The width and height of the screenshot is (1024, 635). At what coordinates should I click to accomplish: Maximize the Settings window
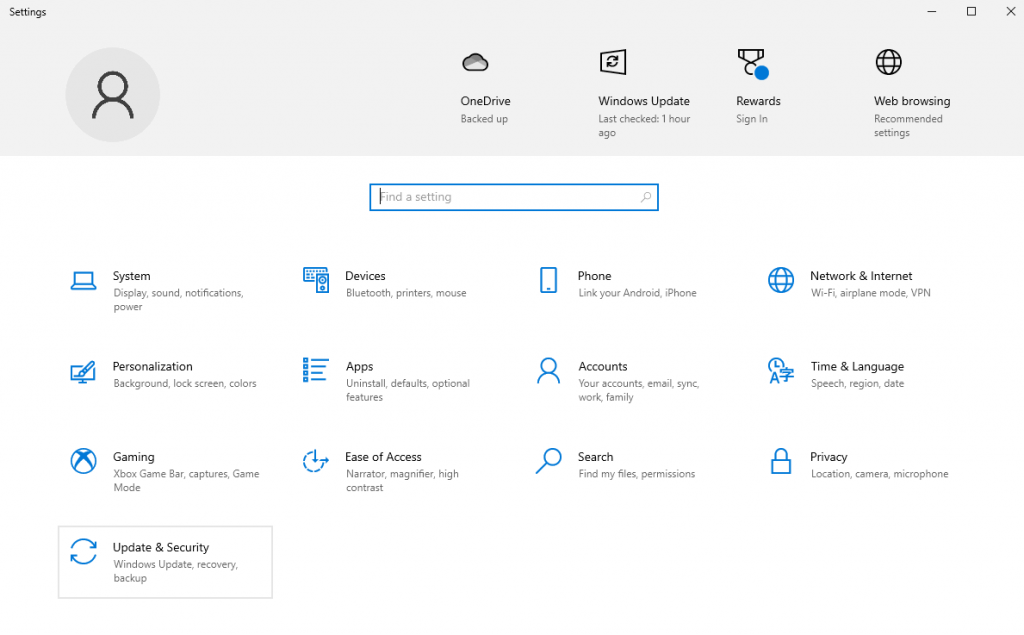click(x=971, y=12)
